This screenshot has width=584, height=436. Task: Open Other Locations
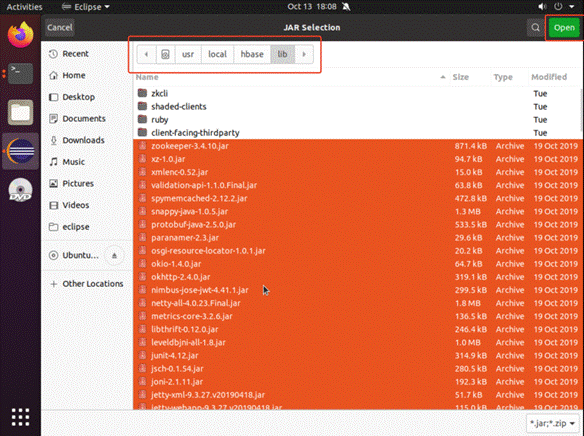tap(86, 284)
